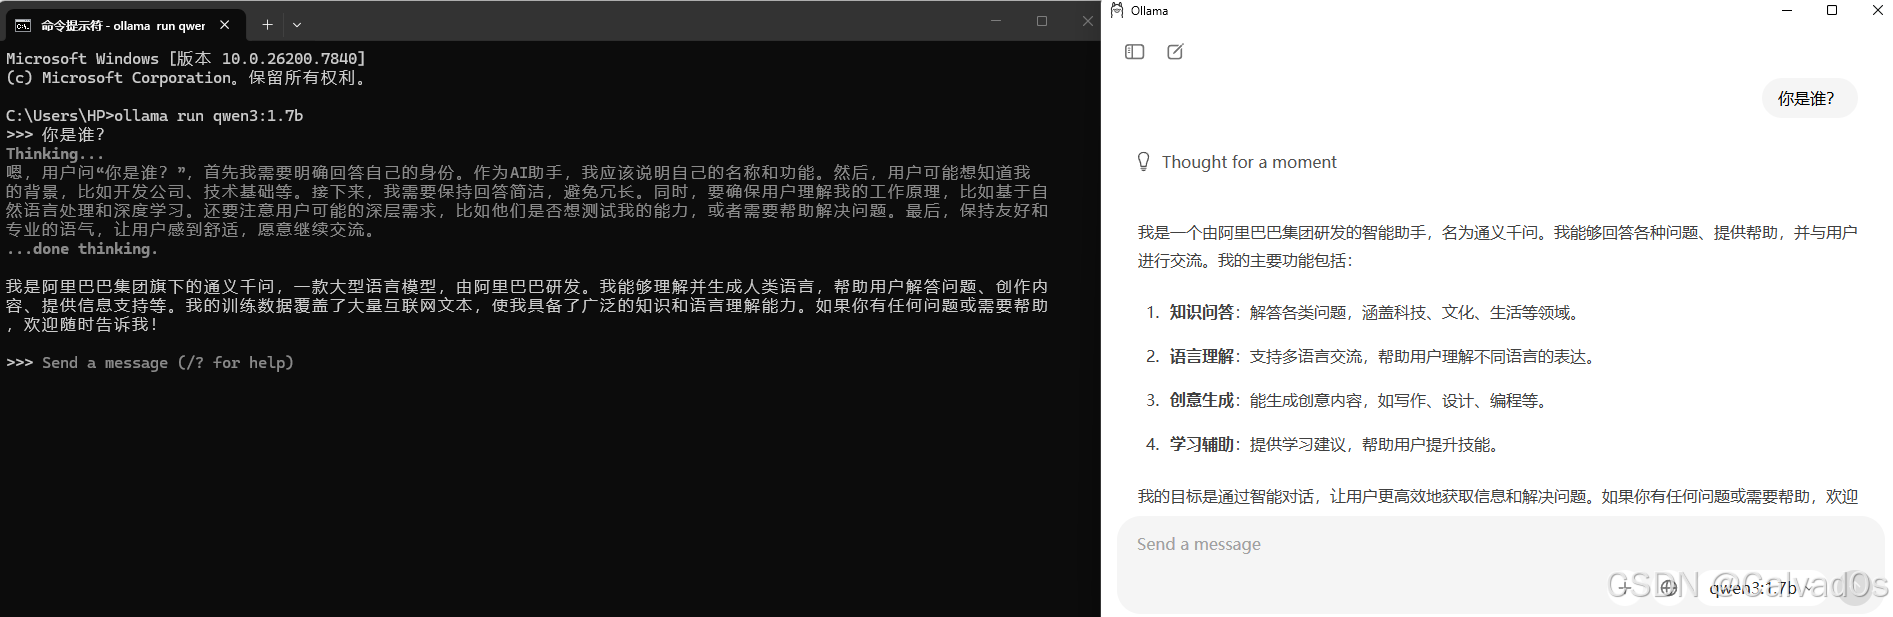This screenshot has height=617, width=1893.
Task: Select the '你是谁?' user message bubble
Action: [x=1809, y=98]
